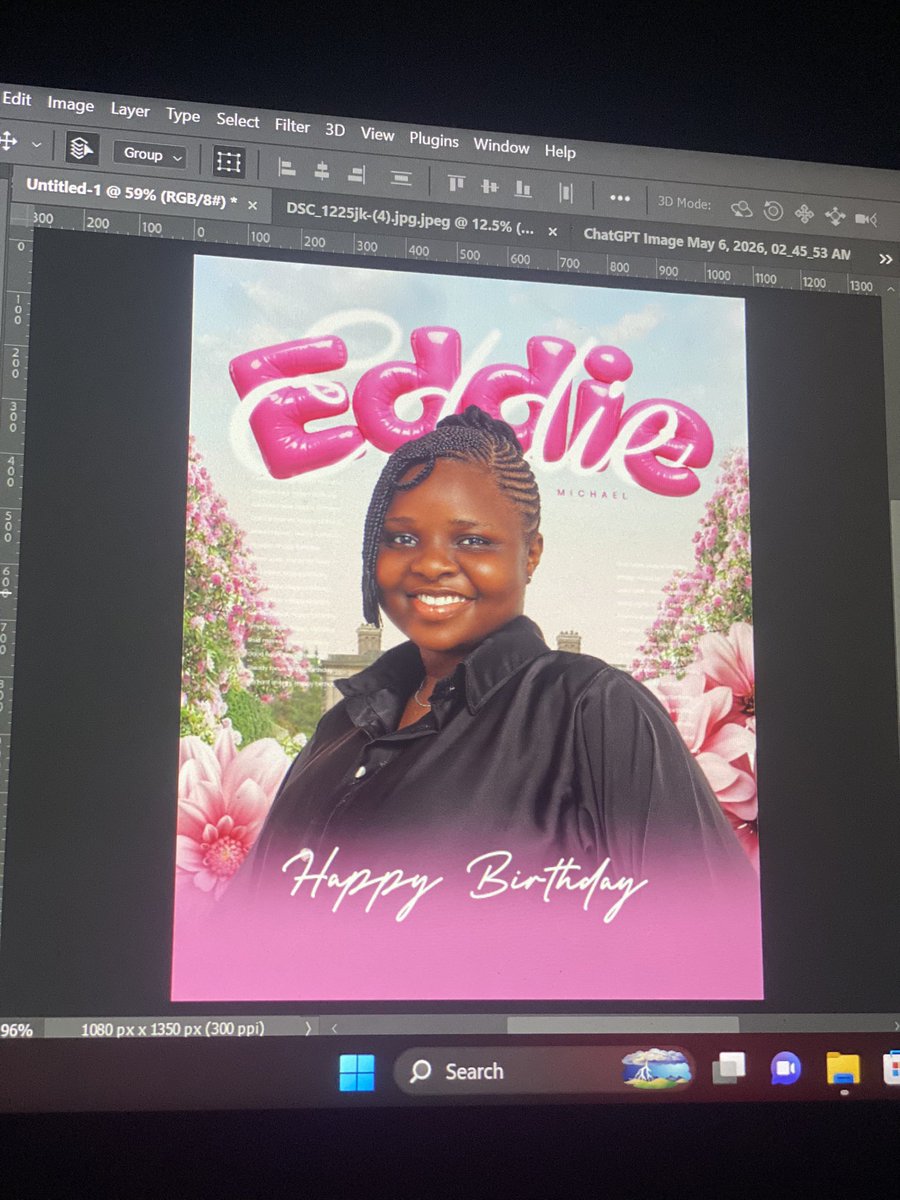Image resolution: width=900 pixels, height=1200 pixels.
Task: Switch to the DSC_1225jk-(4).jpg.jpeg tab
Action: click(412, 219)
